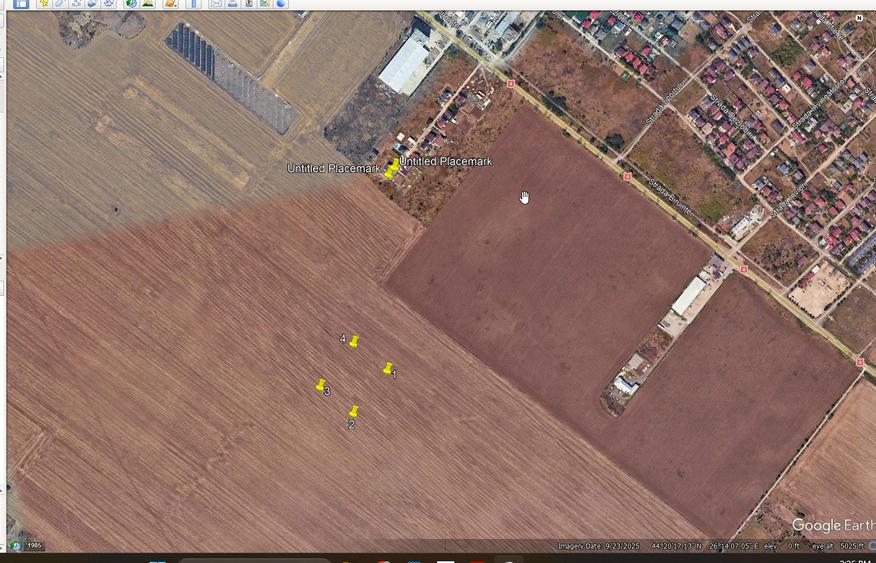
Task: Select the Add Path tool
Action: 76,3
